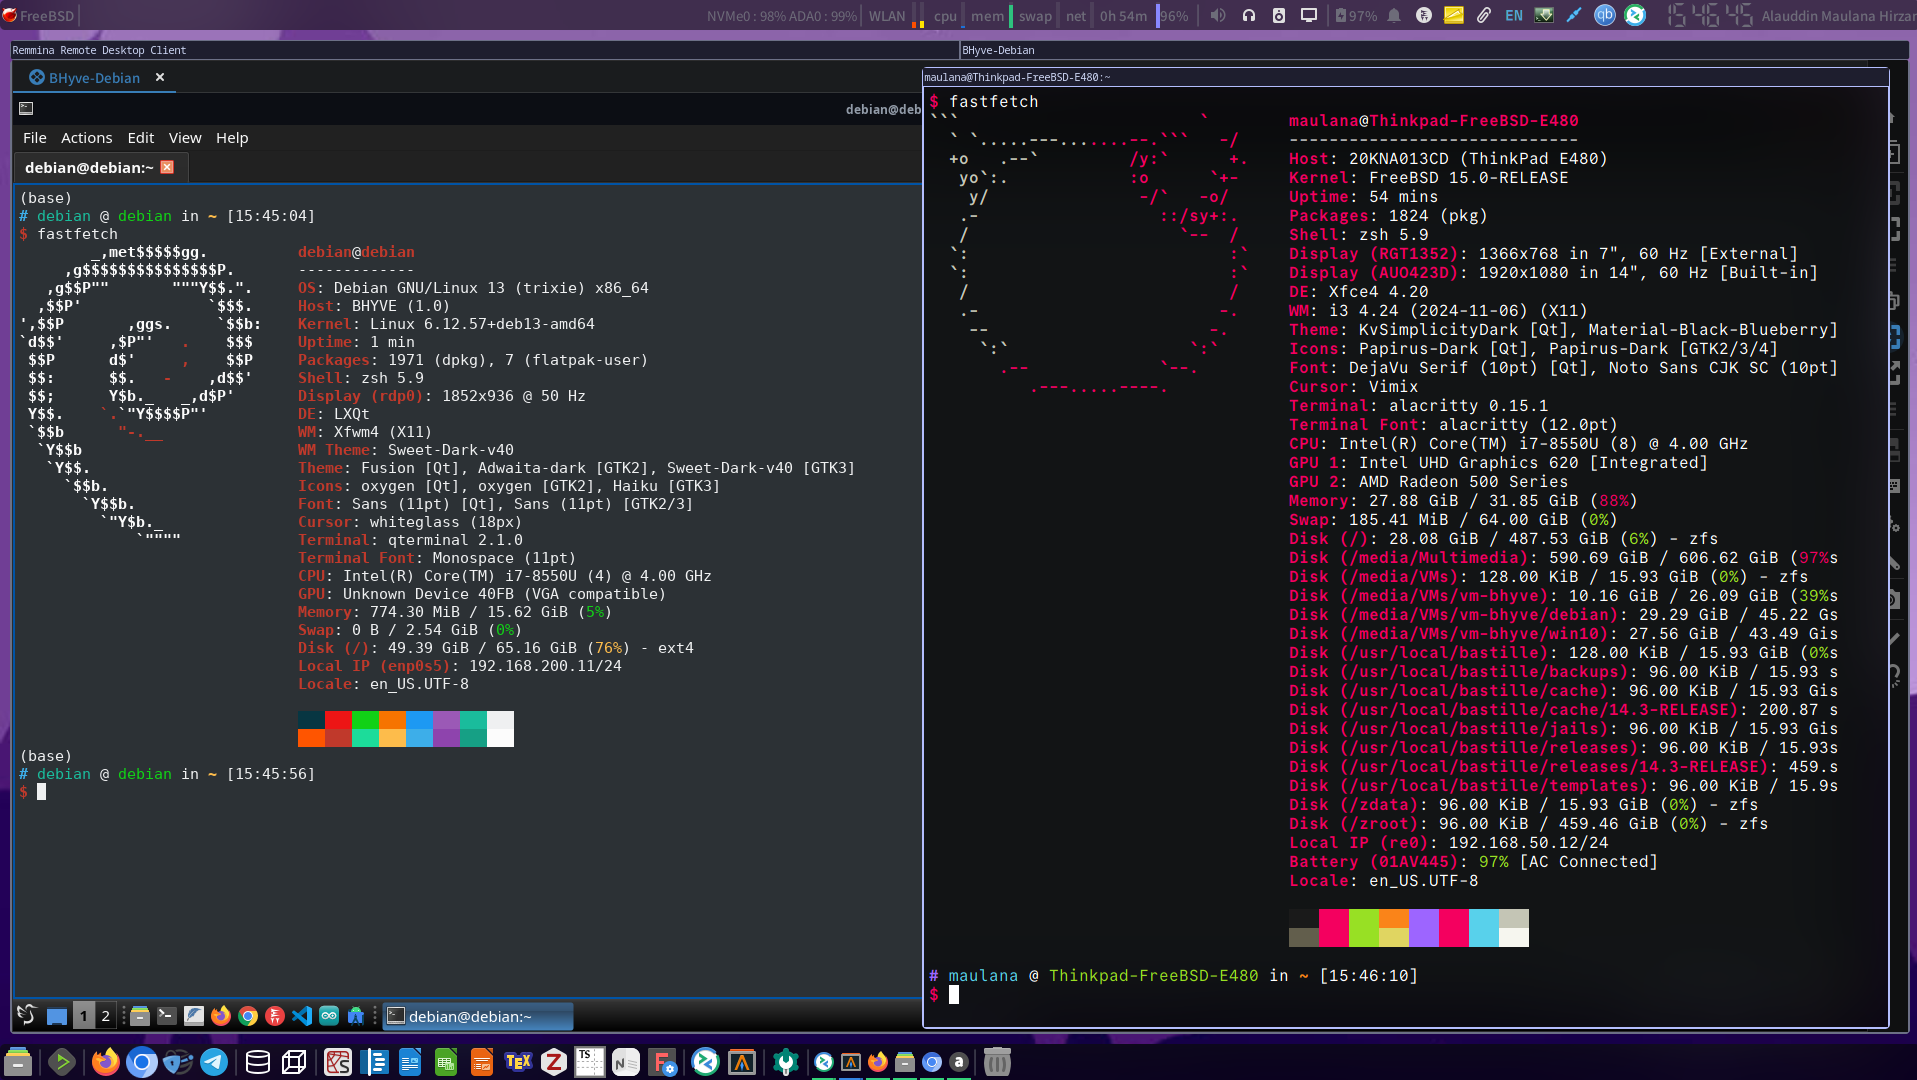Screen dimensions: 1917x1080
Task: Select the BHyve-Debian Remmina tab
Action: (x=93, y=78)
